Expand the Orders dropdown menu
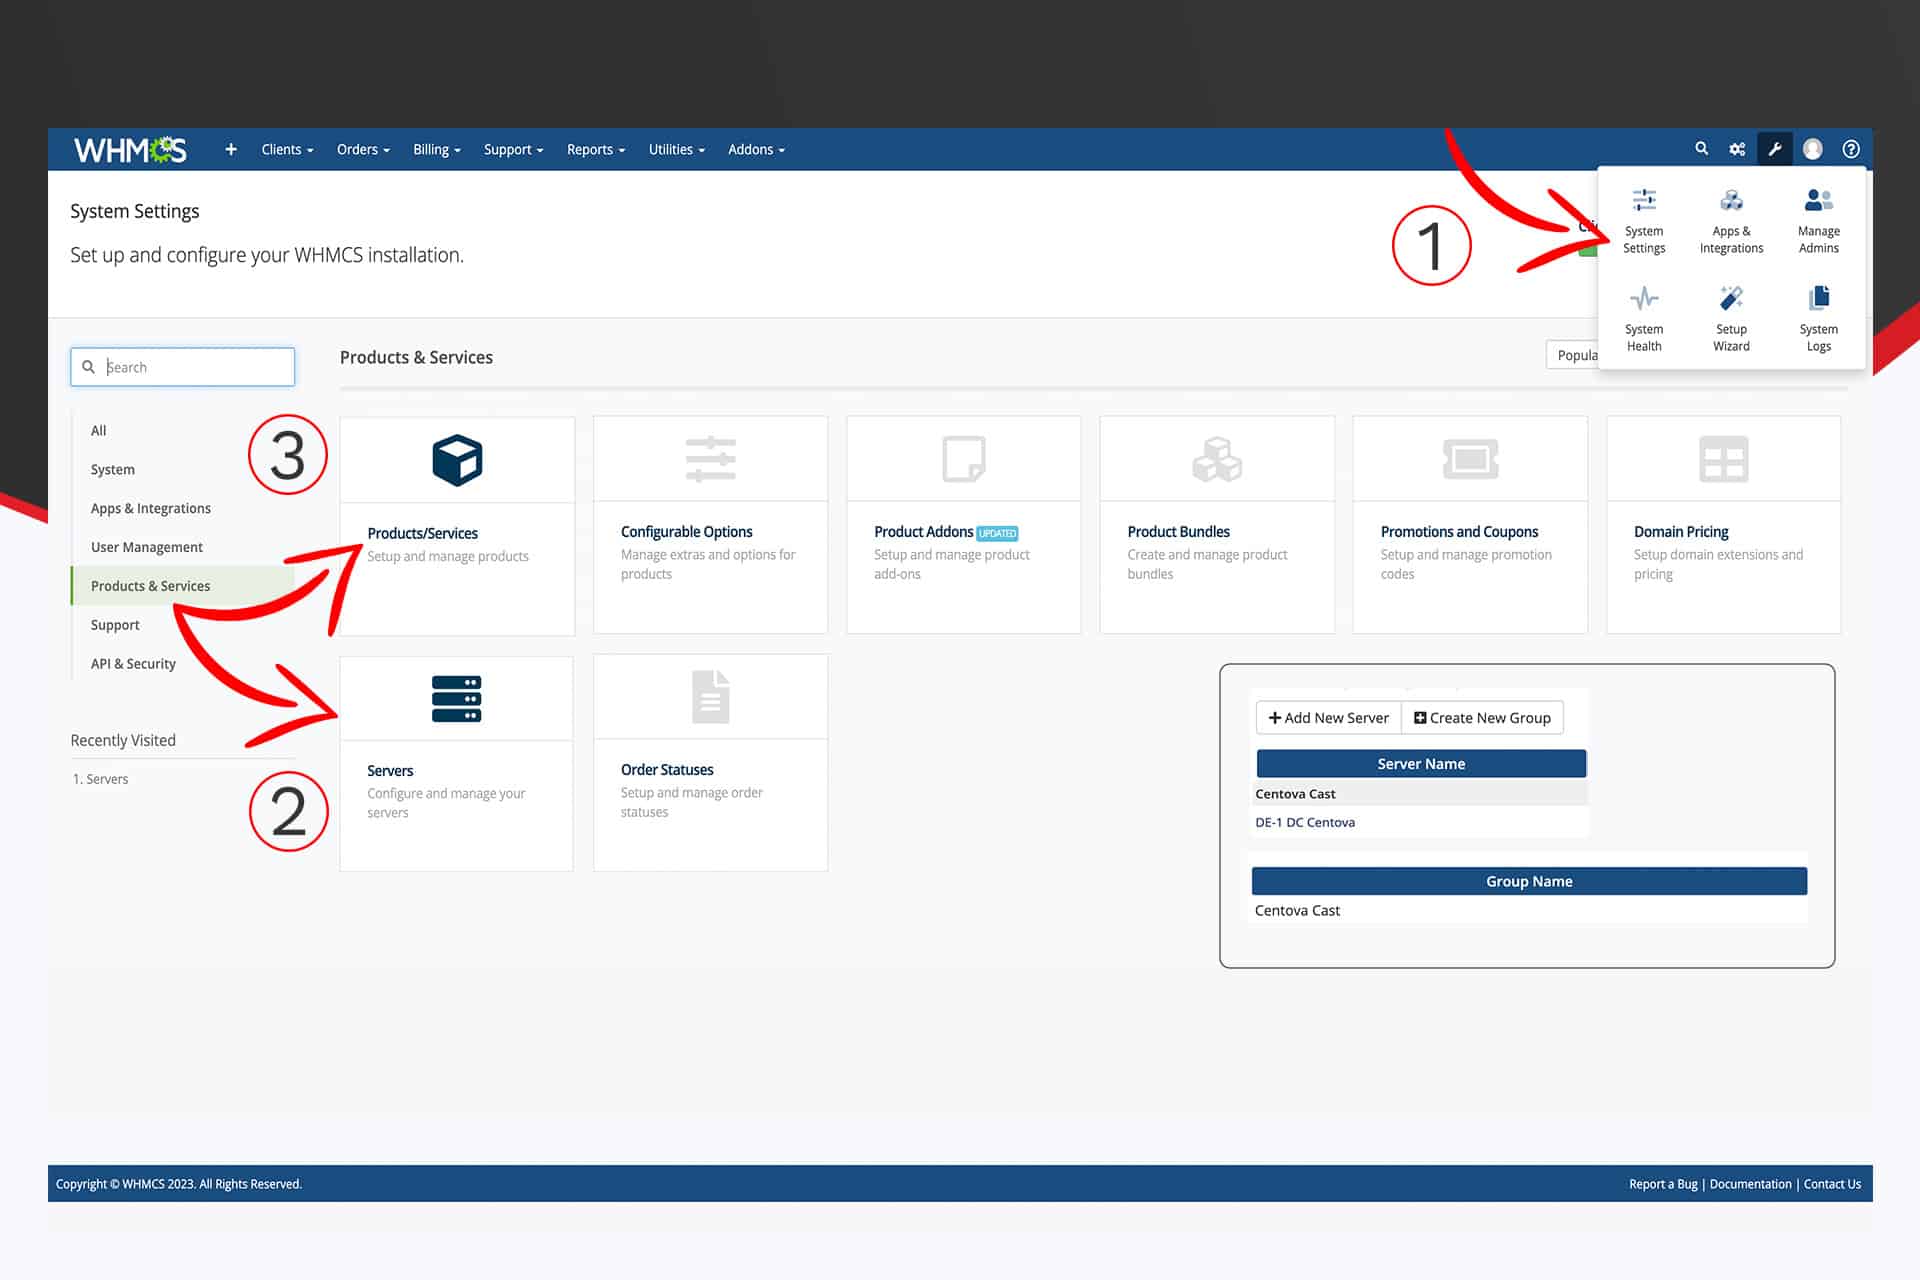This screenshot has width=1920, height=1280. [x=363, y=149]
